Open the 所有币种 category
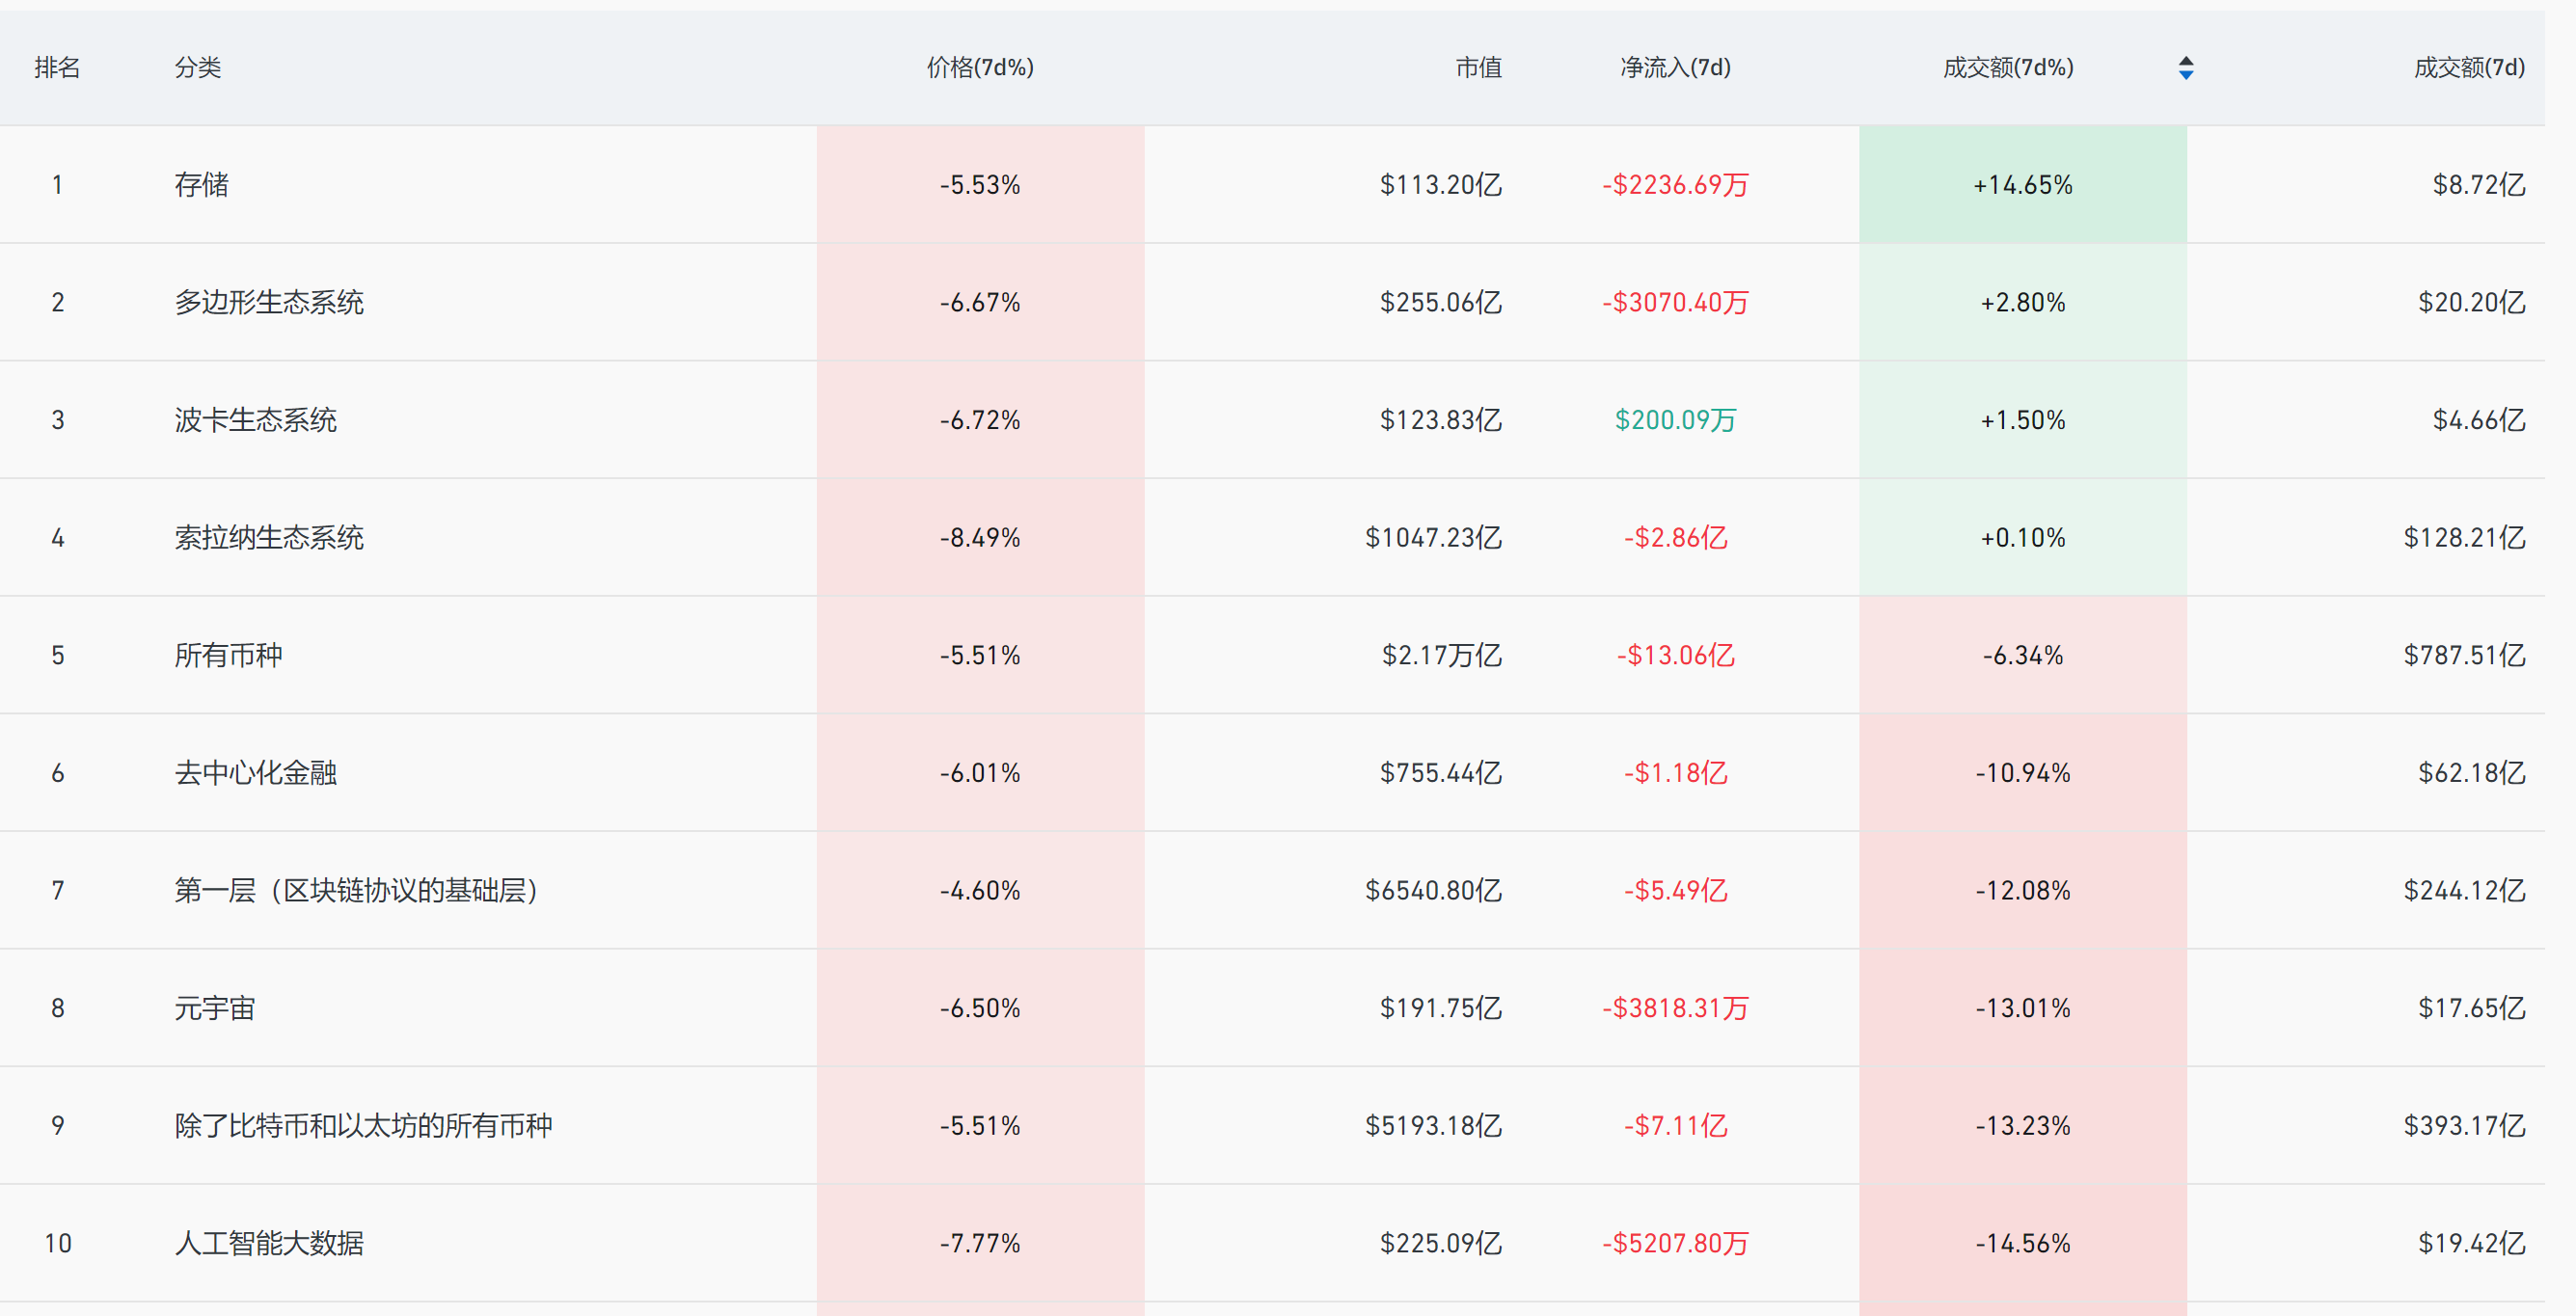This screenshot has width=2576, height=1316. (x=229, y=655)
